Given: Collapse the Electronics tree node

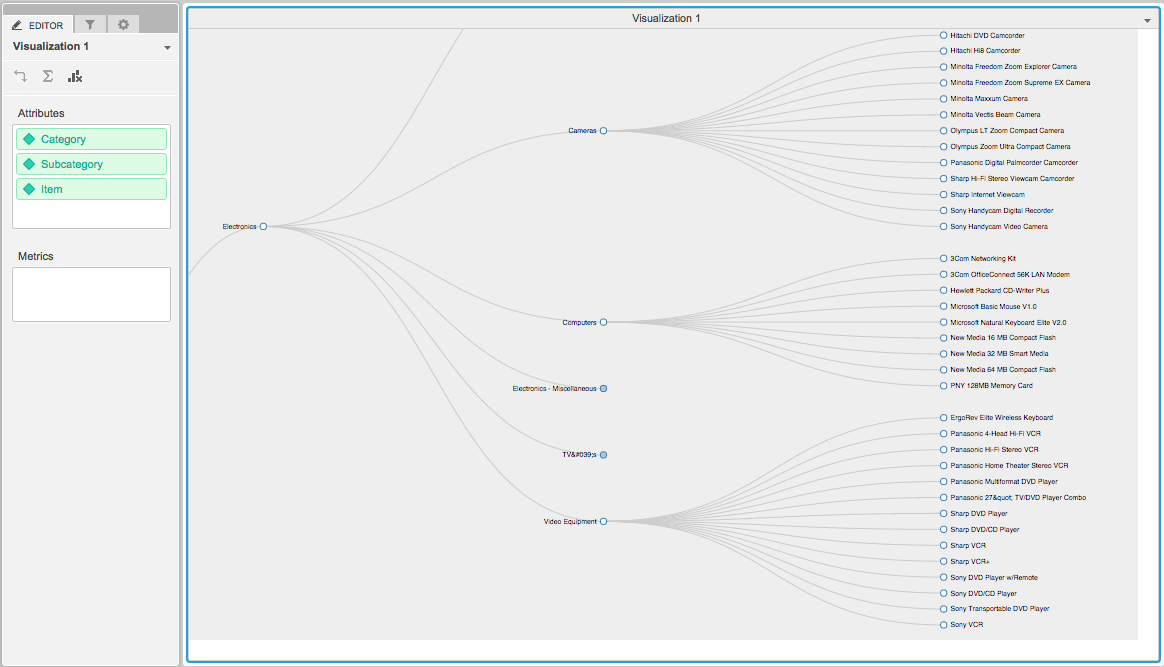Looking at the screenshot, I should pyautogui.click(x=263, y=226).
